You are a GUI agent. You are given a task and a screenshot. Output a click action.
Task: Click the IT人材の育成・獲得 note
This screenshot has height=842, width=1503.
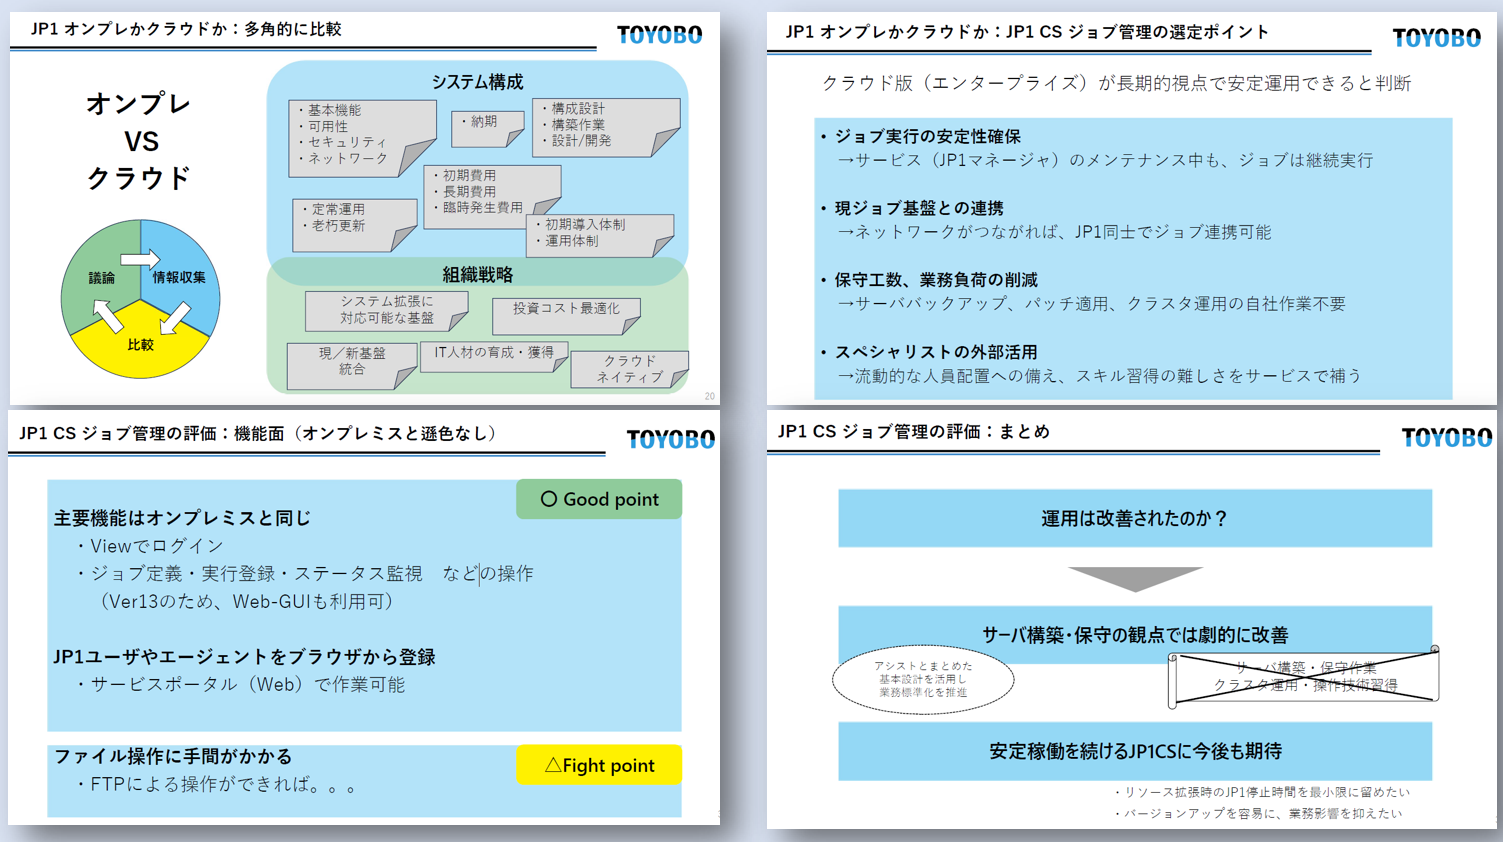pyautogui.click(x=493, y=356)
